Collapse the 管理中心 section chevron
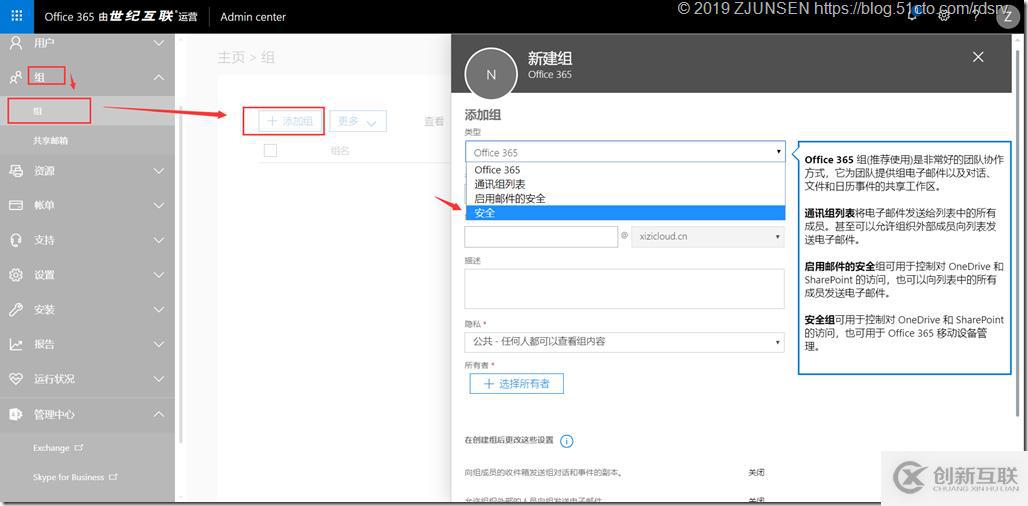Screen dimensions: 1028x506 (x=159, y=414)
